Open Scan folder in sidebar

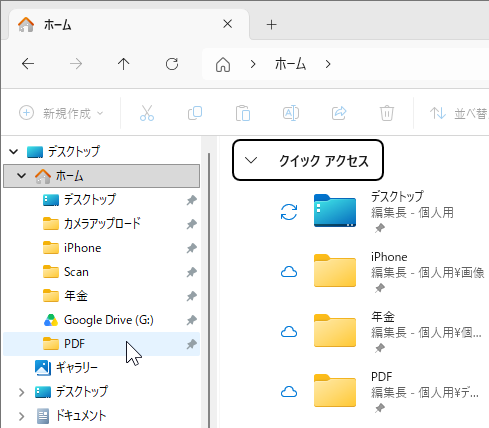pyautogui.click(x=102, y=272)
